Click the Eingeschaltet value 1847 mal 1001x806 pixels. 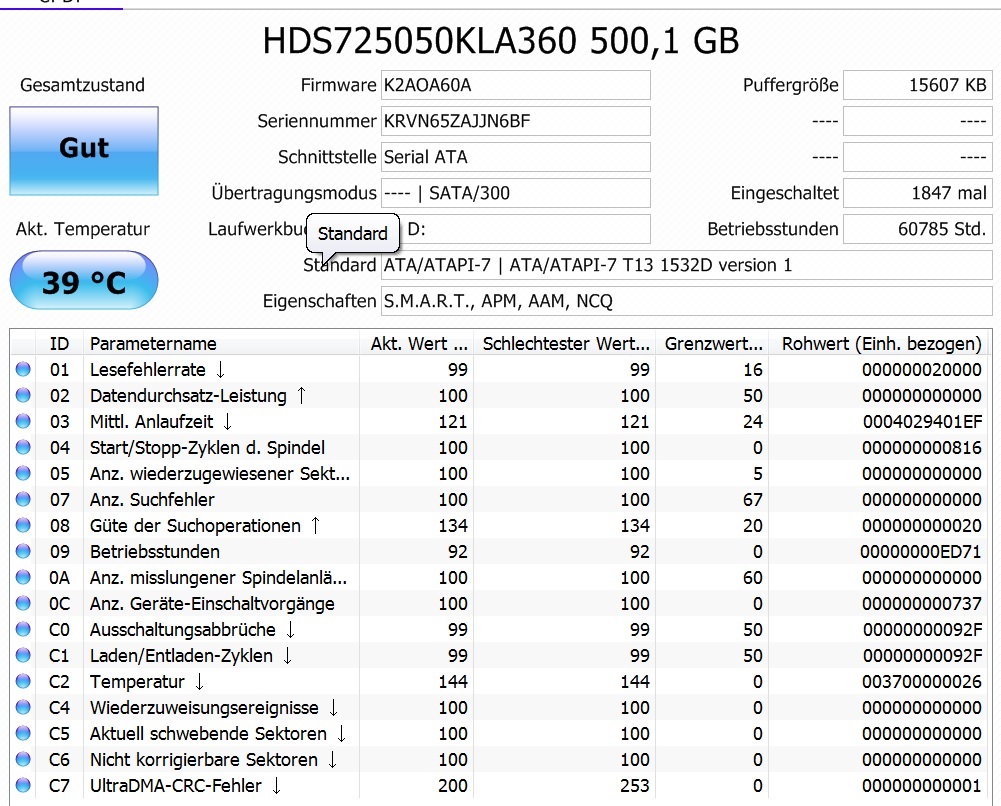917,193
